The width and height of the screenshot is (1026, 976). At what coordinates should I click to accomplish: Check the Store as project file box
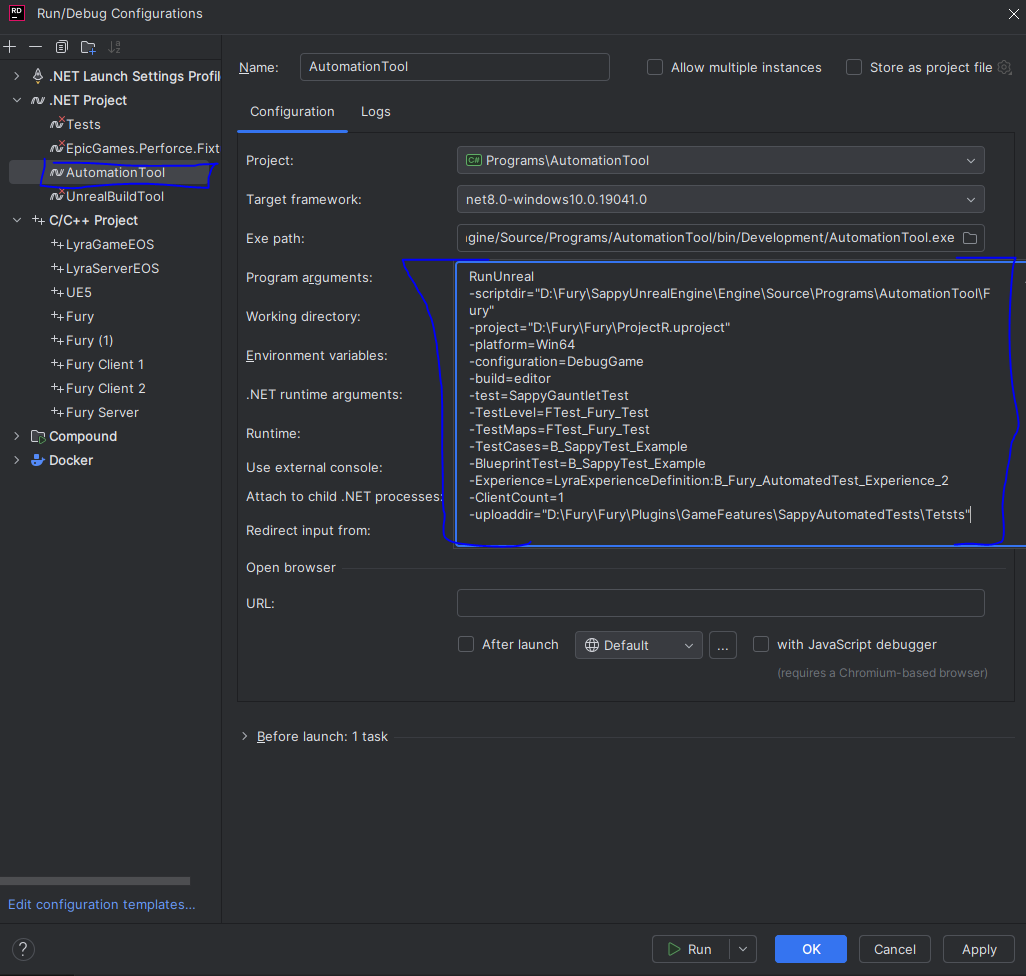pos(854,67)
